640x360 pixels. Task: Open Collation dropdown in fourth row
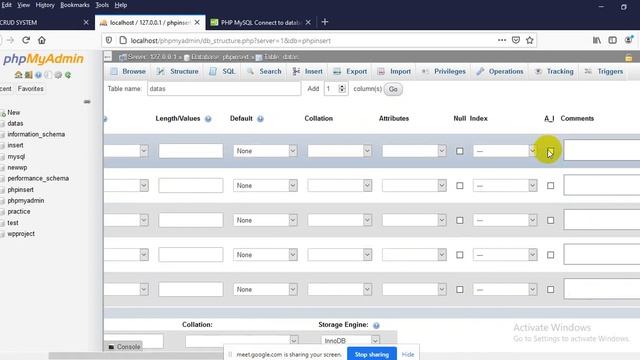point(340,255)
